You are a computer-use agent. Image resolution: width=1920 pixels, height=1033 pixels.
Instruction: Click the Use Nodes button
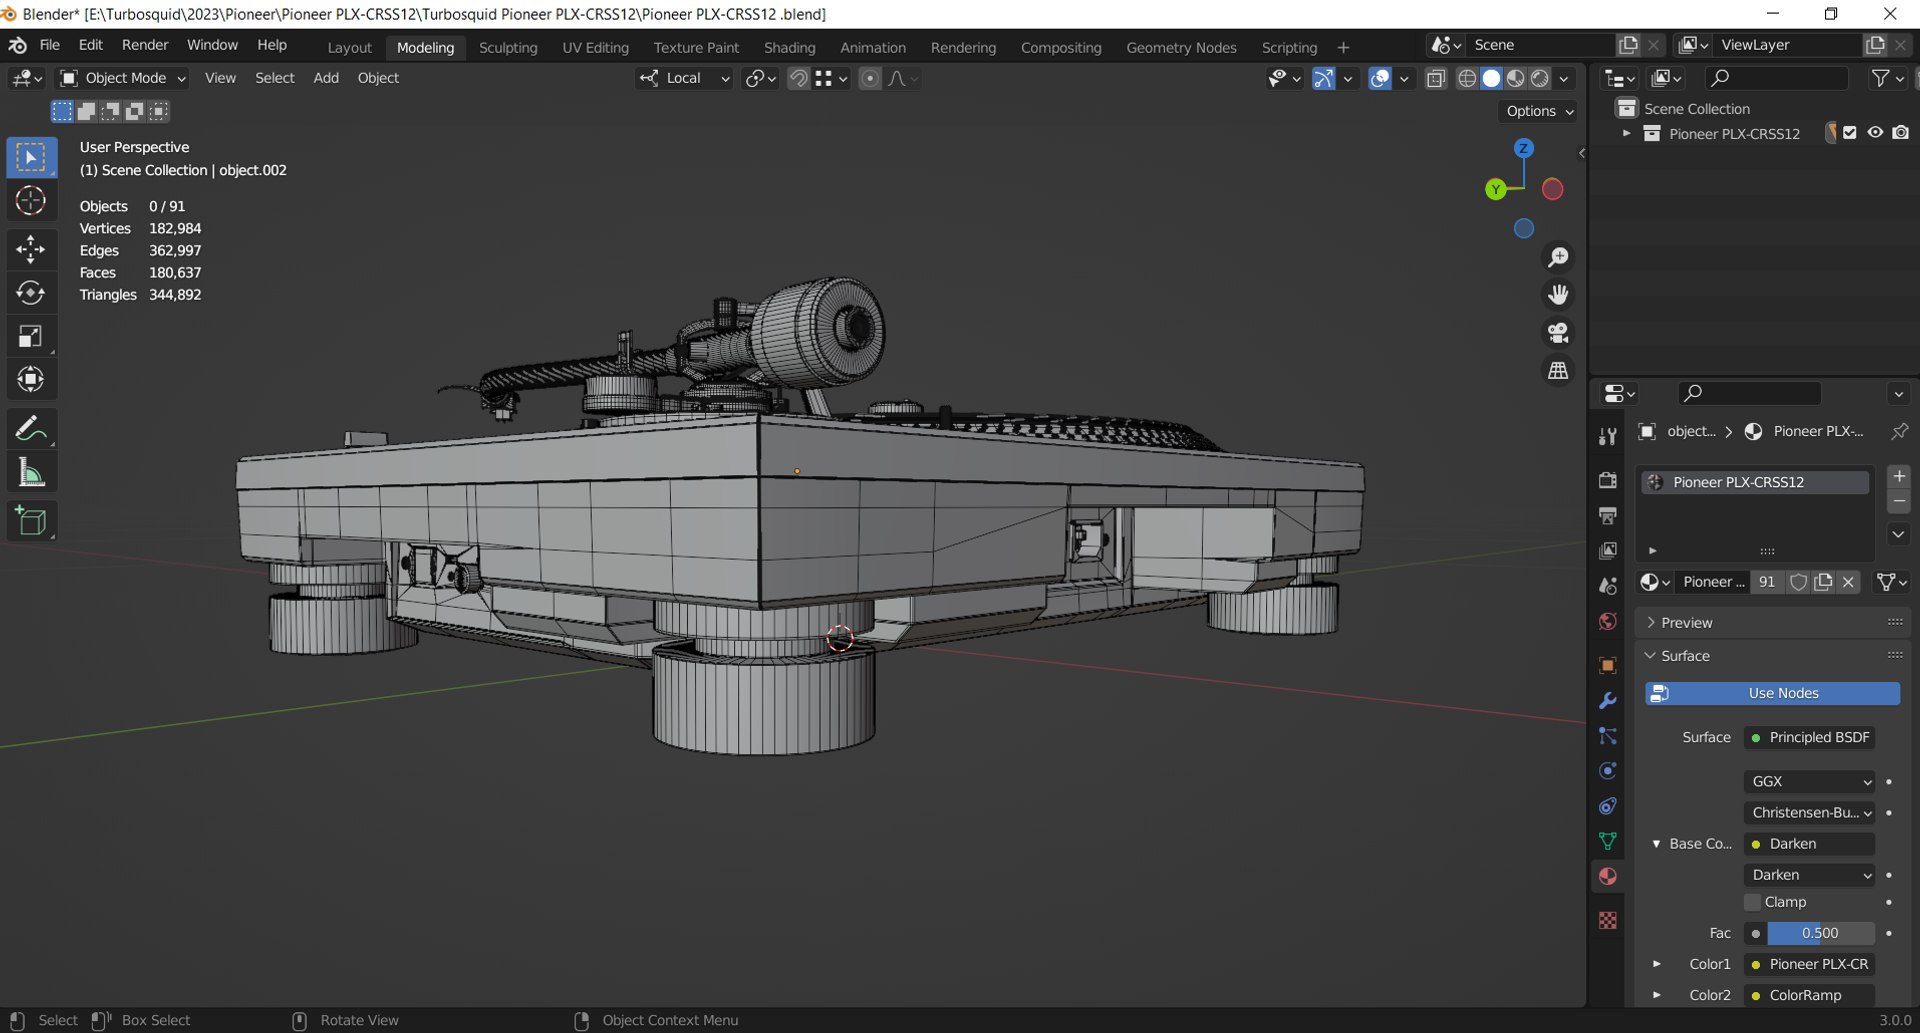point(1772,693)
